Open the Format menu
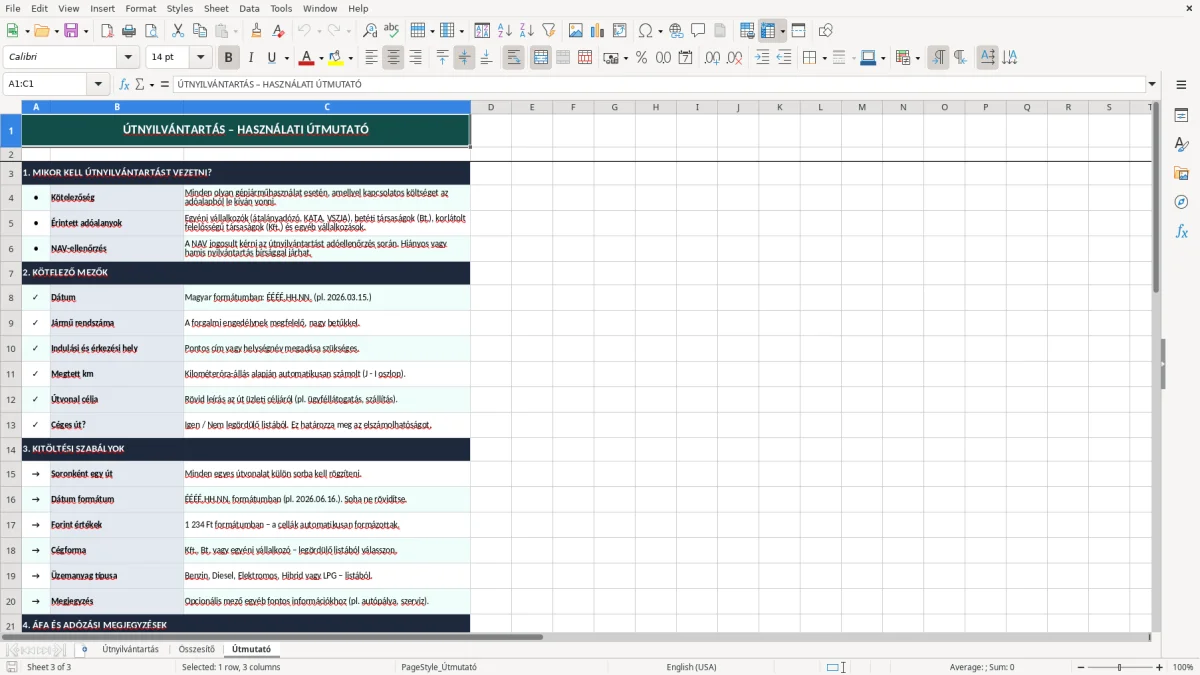 pos(140,8)
